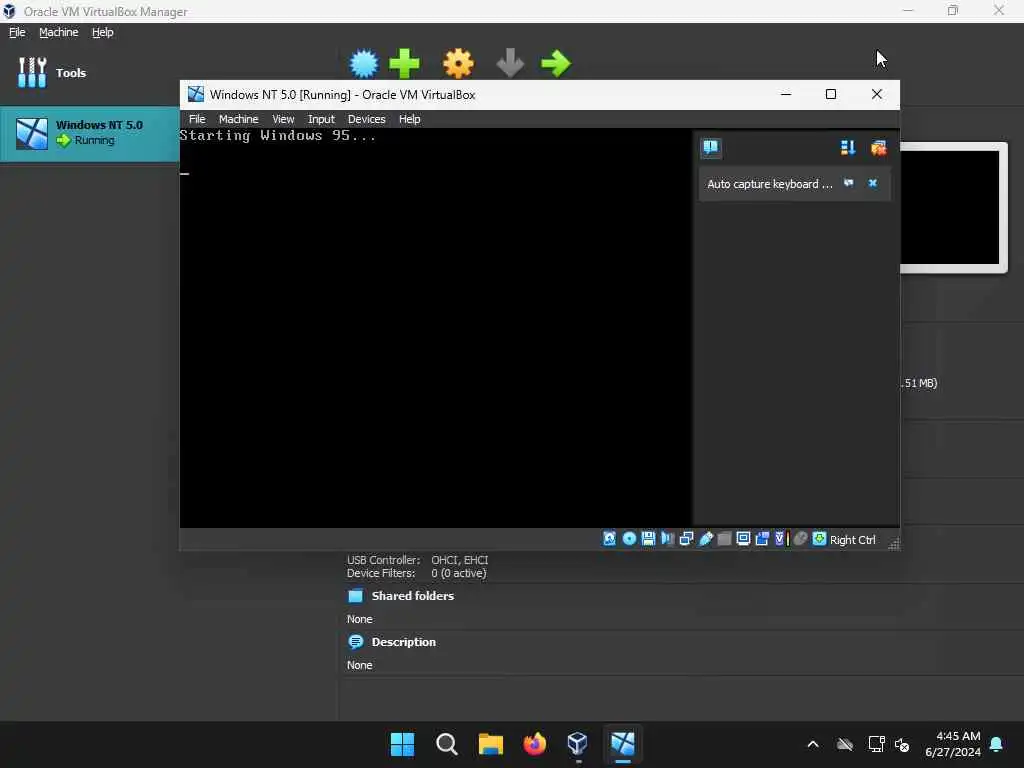Screen dimensions: 1024x768
Task: Click the USB devices status icon
Action: pos(705,539)
